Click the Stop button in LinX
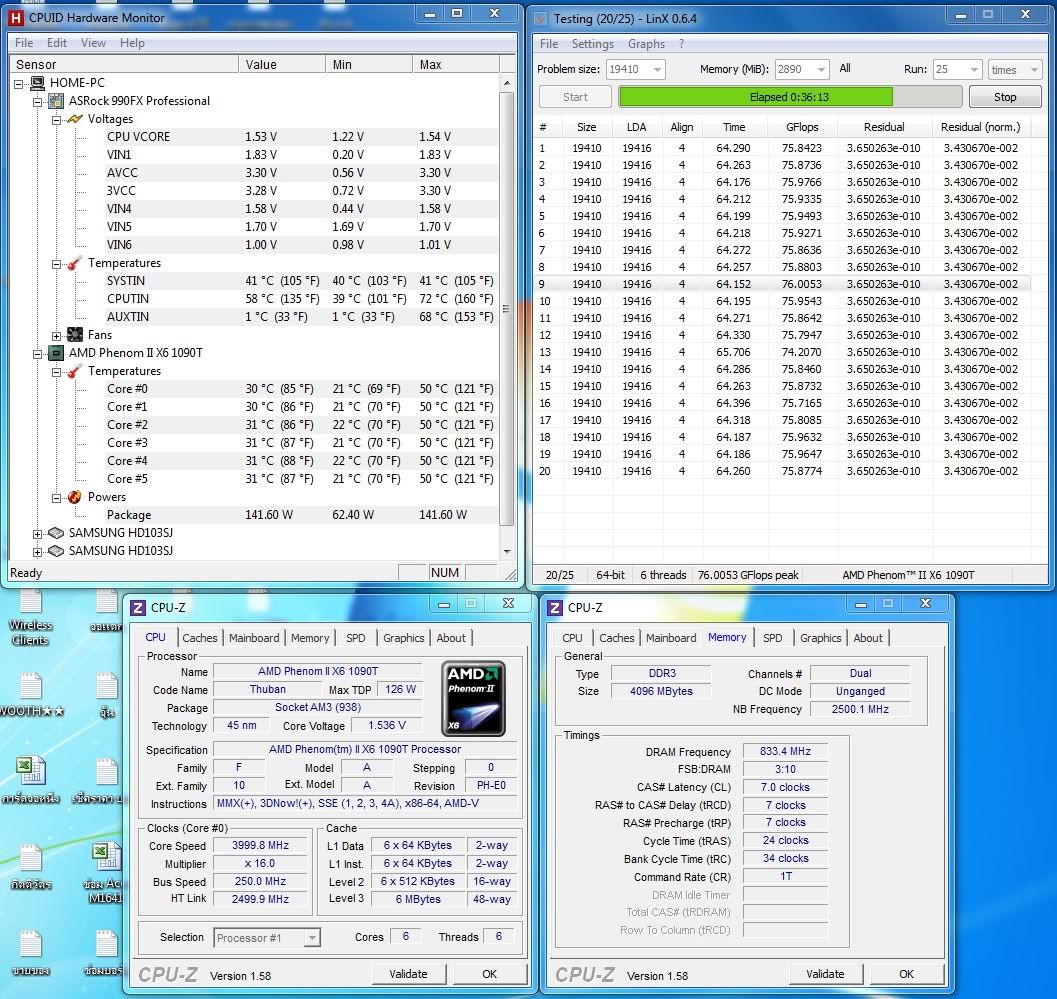The image size is (1057, 999). tap(1004, 97)
